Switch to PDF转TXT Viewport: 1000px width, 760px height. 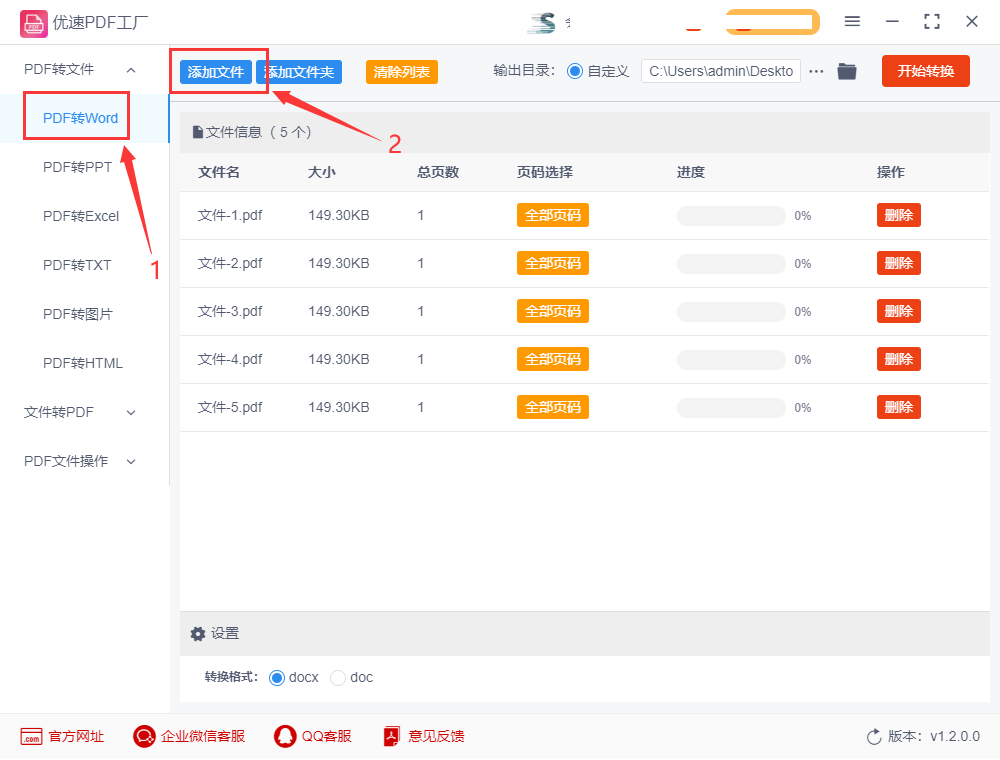77,265
